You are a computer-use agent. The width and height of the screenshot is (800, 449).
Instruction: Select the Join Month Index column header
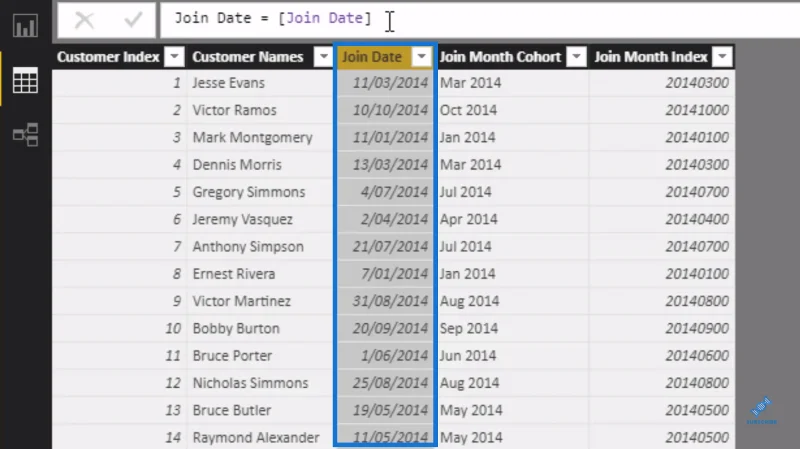click(x=651, y=57)
